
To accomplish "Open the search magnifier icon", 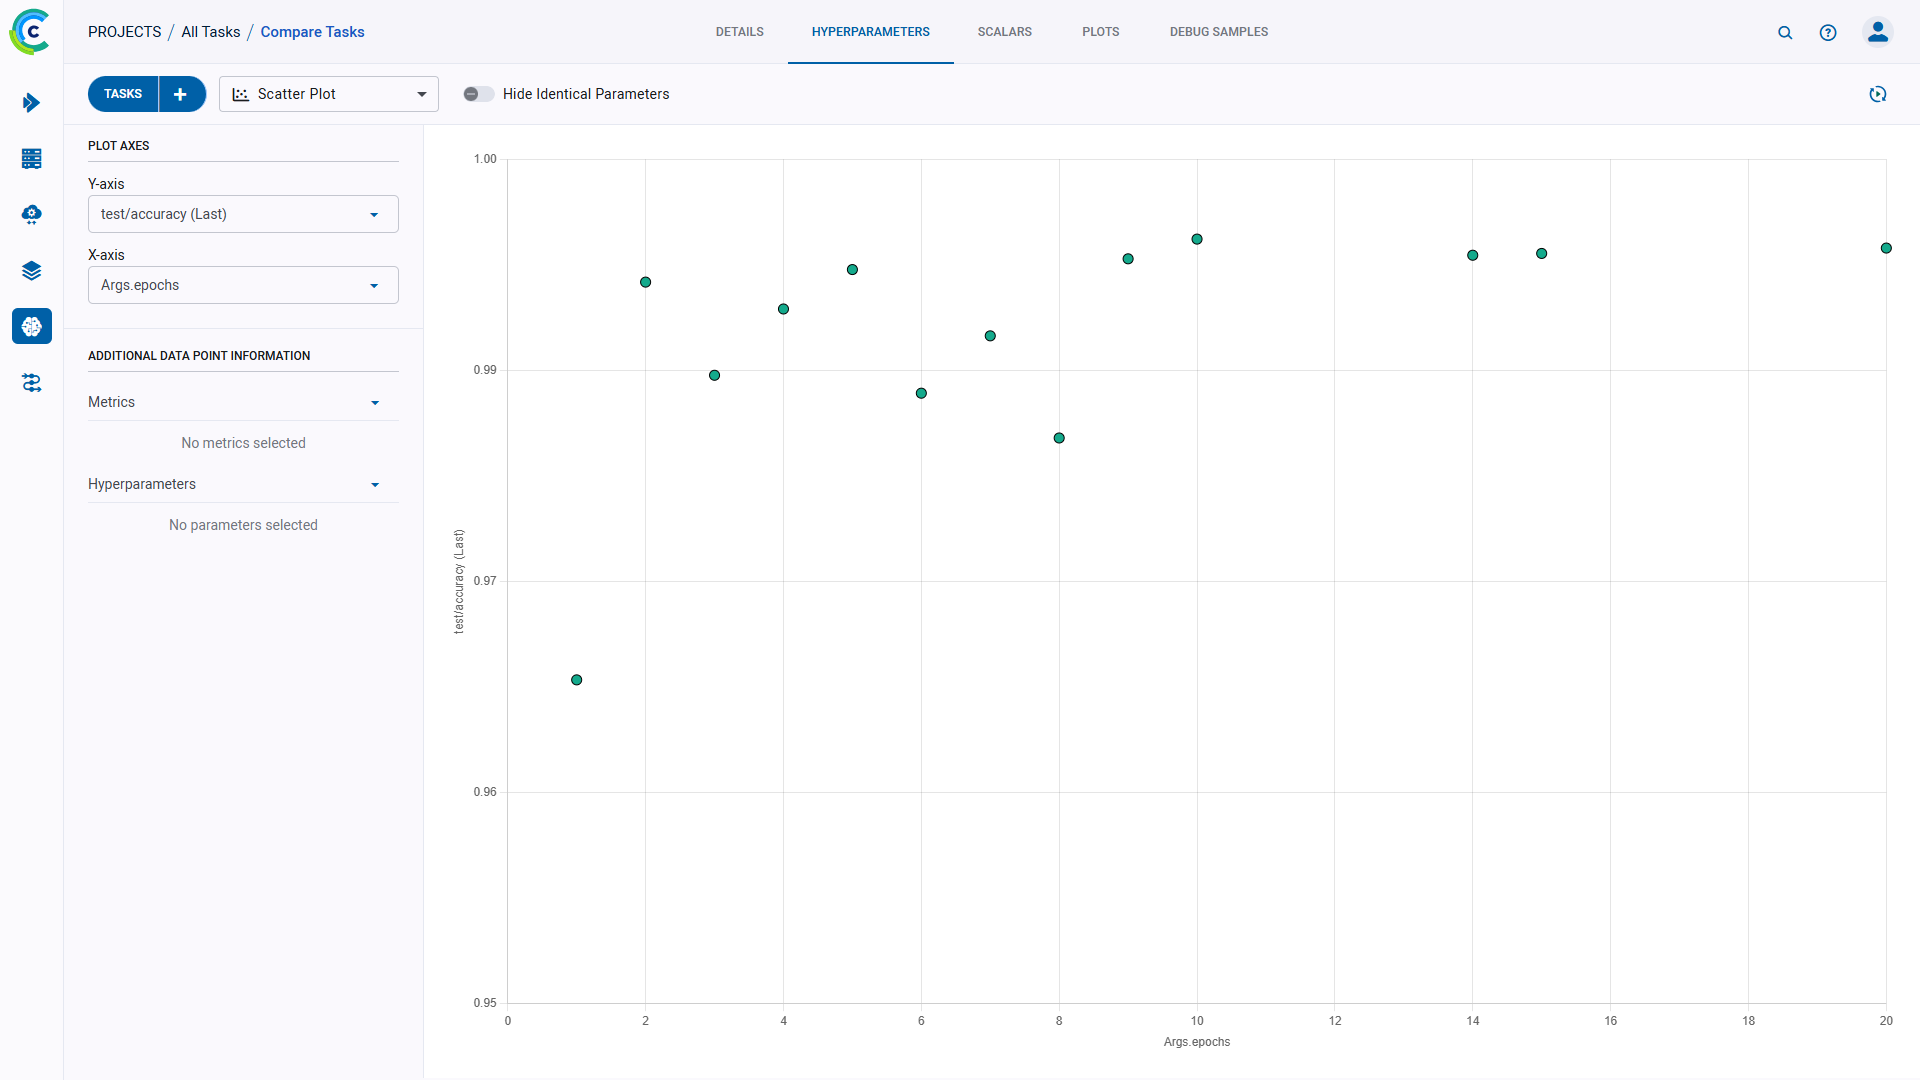I will pos(1786,32).
